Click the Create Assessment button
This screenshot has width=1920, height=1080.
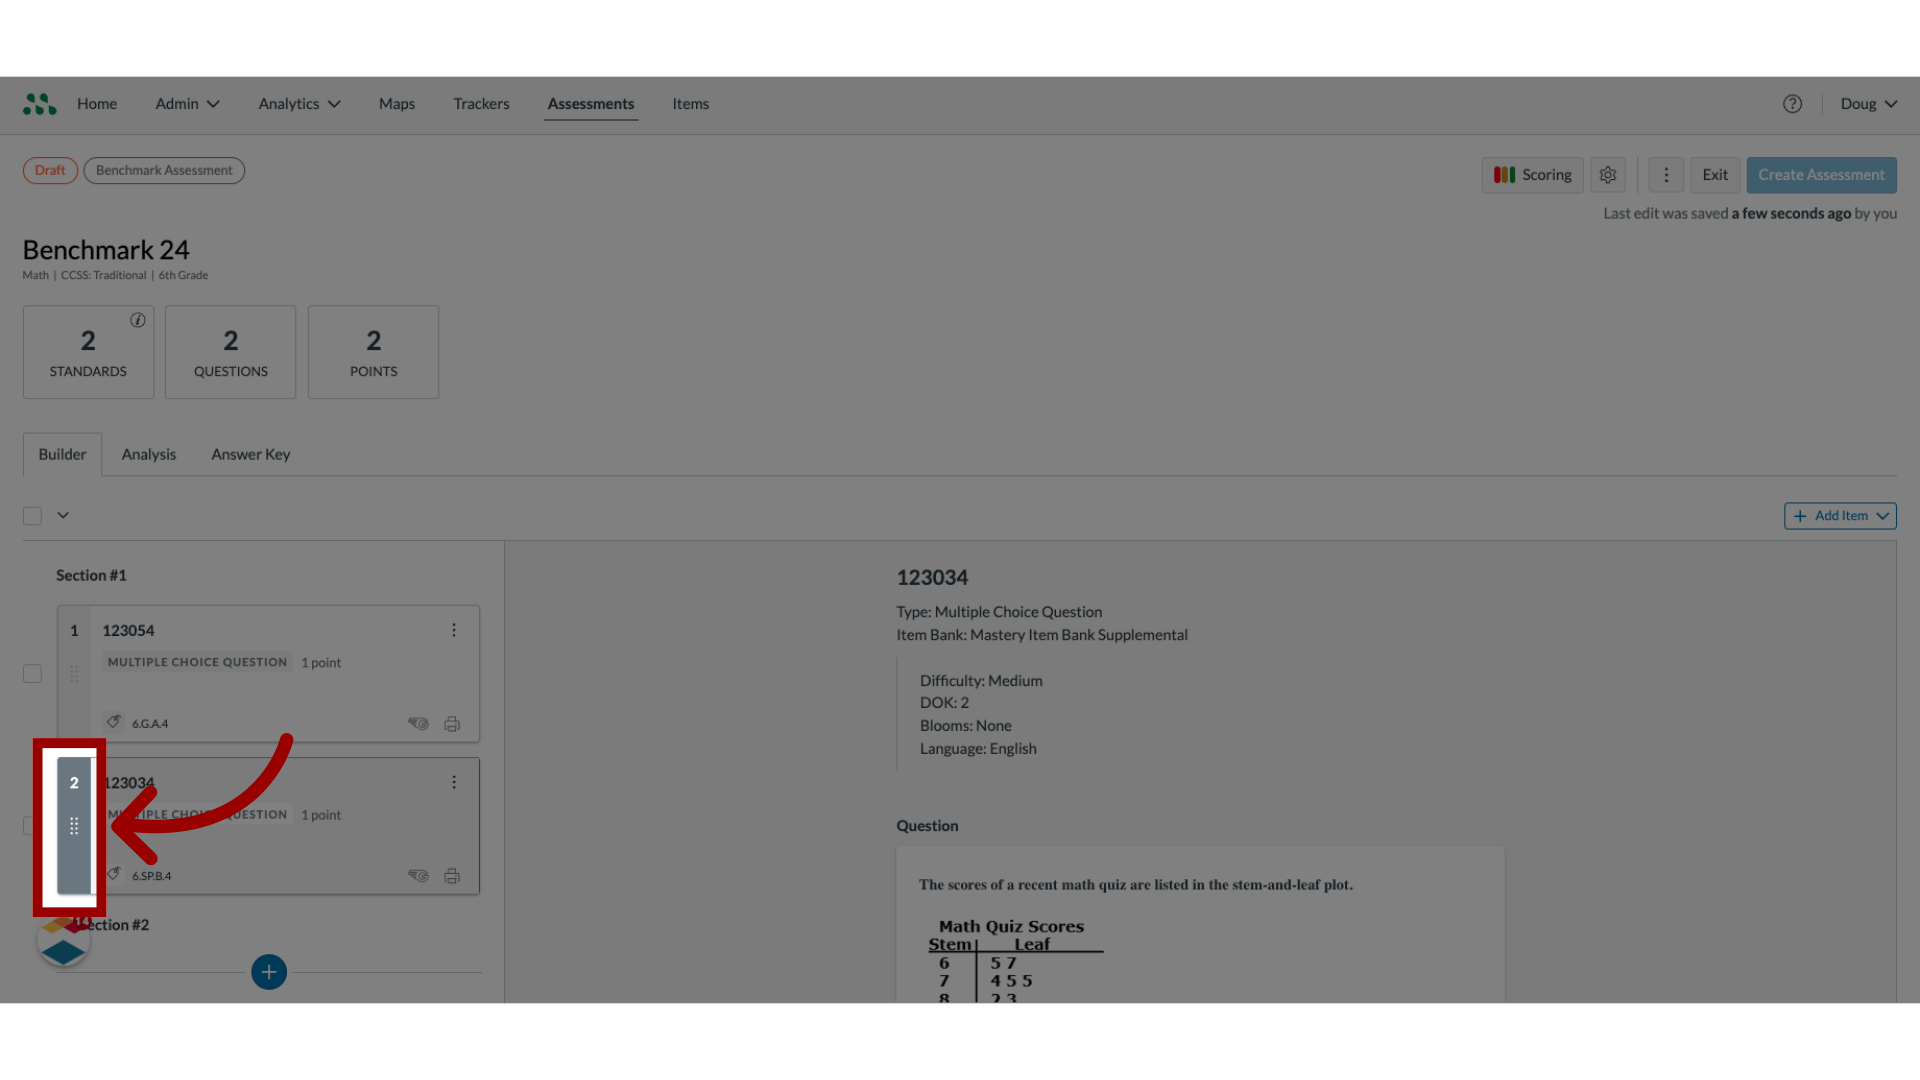click(1820, 174)
